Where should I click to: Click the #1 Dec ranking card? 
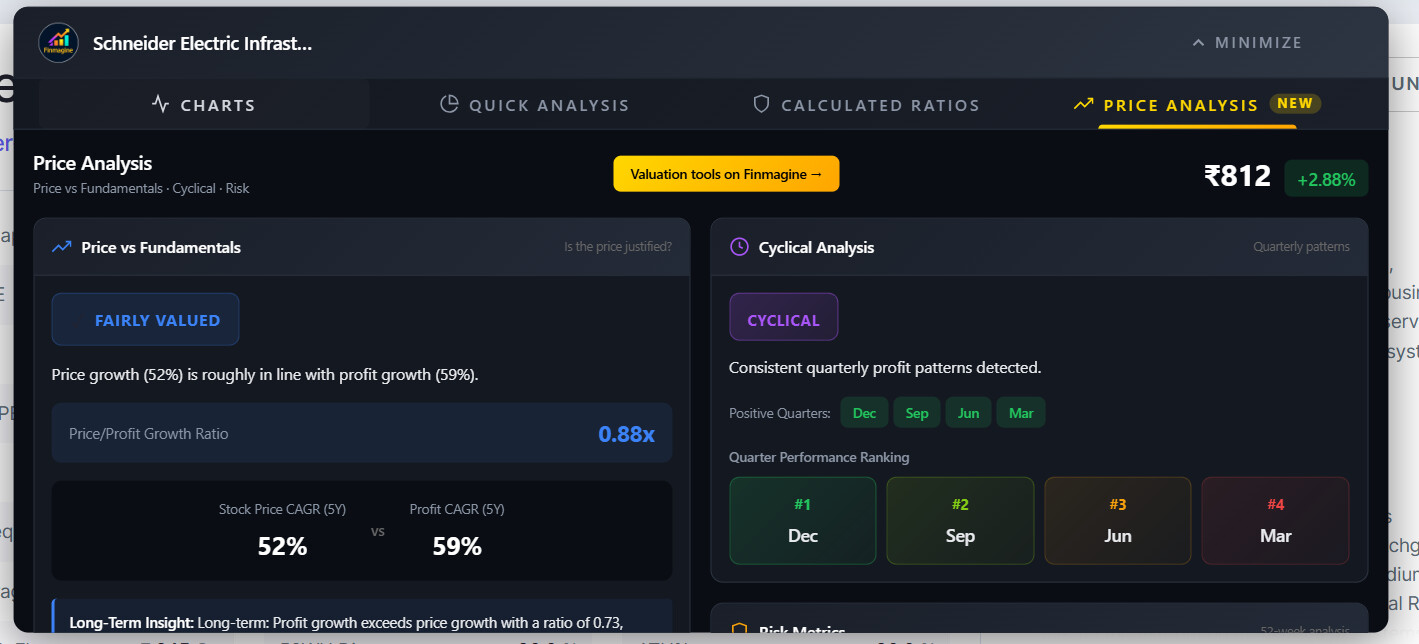click(x=802, y=521)
